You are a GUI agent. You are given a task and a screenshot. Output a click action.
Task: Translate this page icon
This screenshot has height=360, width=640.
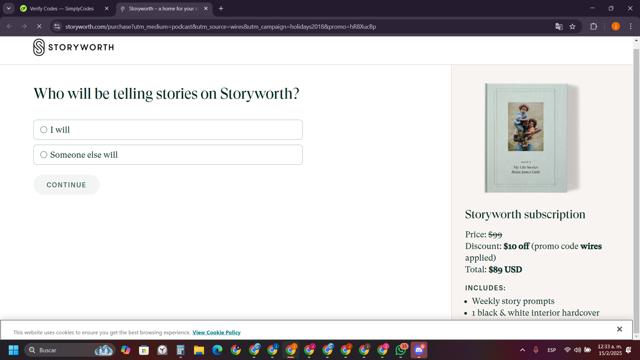pos(559,27)
